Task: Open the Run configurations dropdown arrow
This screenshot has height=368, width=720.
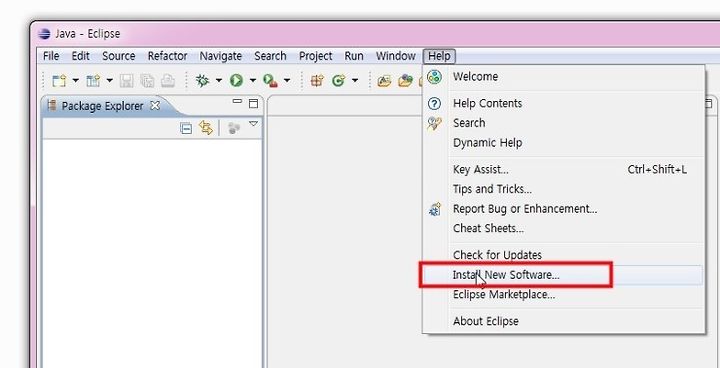Action: pyautogui.click(x=253, y=81)
